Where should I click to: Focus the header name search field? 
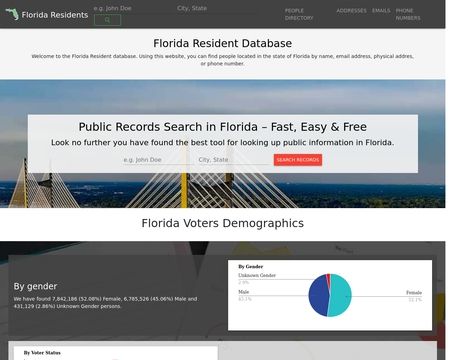click(x=133, y=8)
